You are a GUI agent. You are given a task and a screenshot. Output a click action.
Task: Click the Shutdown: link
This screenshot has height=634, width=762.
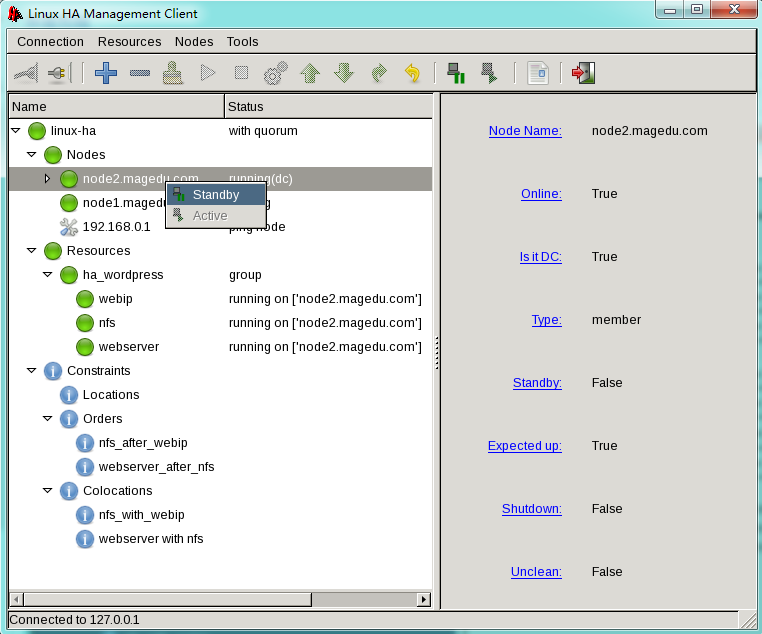pyautogui.click(x=532, y=509)
